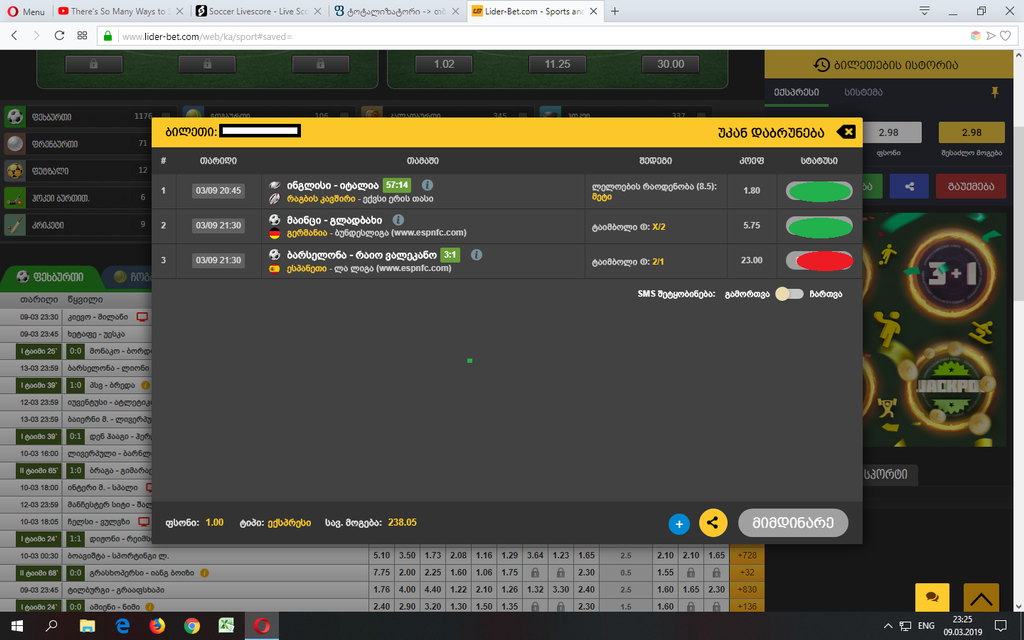Open the chat bubble button

click(x=932, y=597)
